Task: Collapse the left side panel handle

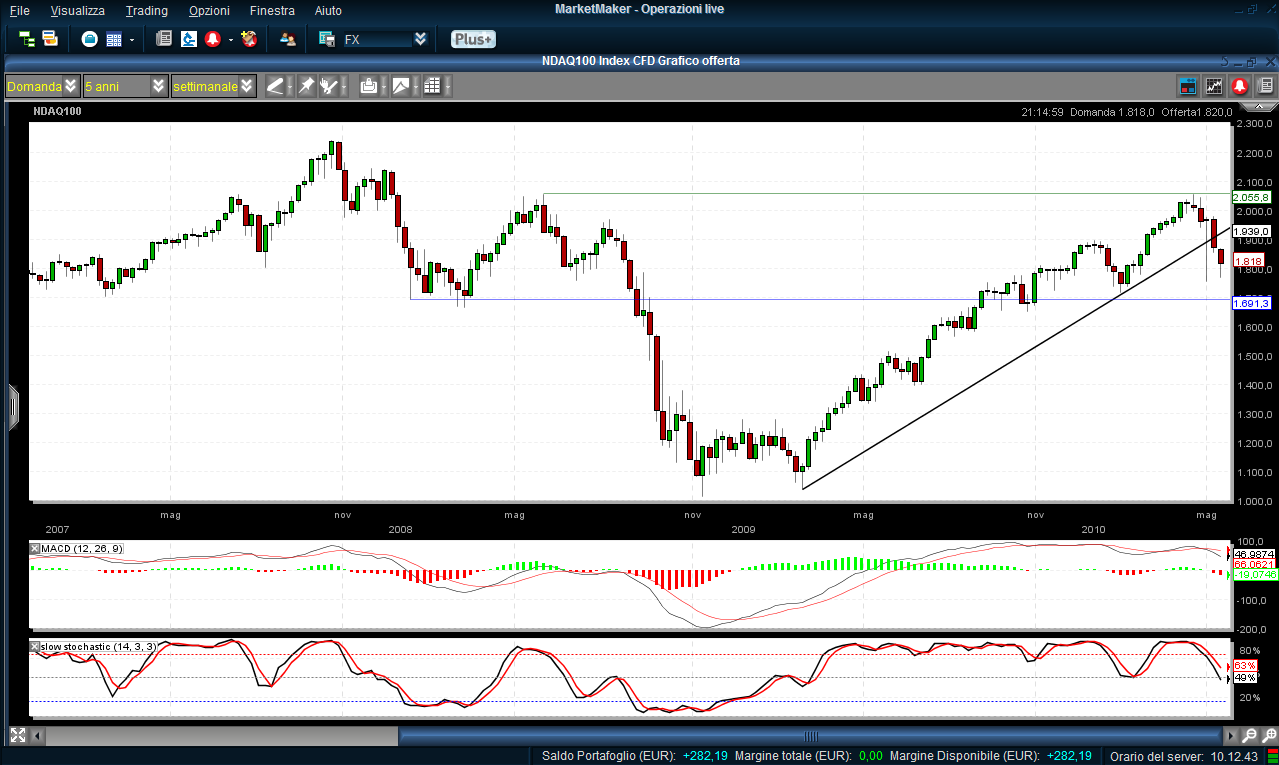Action: (13, 407)
